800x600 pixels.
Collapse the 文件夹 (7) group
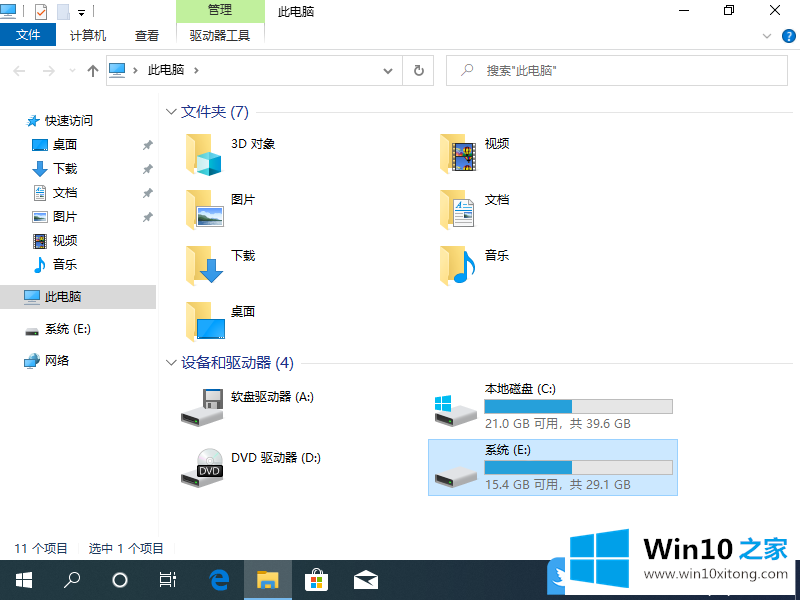click(171, 112)
